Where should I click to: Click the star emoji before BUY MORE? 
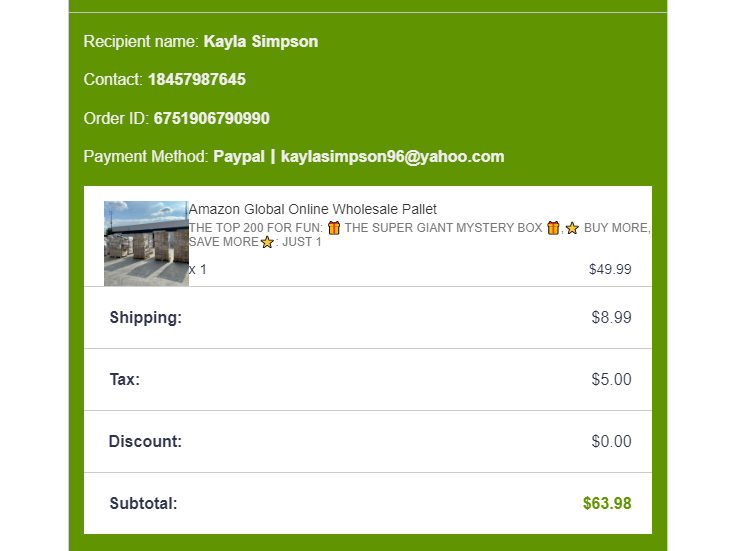[572, 228]
